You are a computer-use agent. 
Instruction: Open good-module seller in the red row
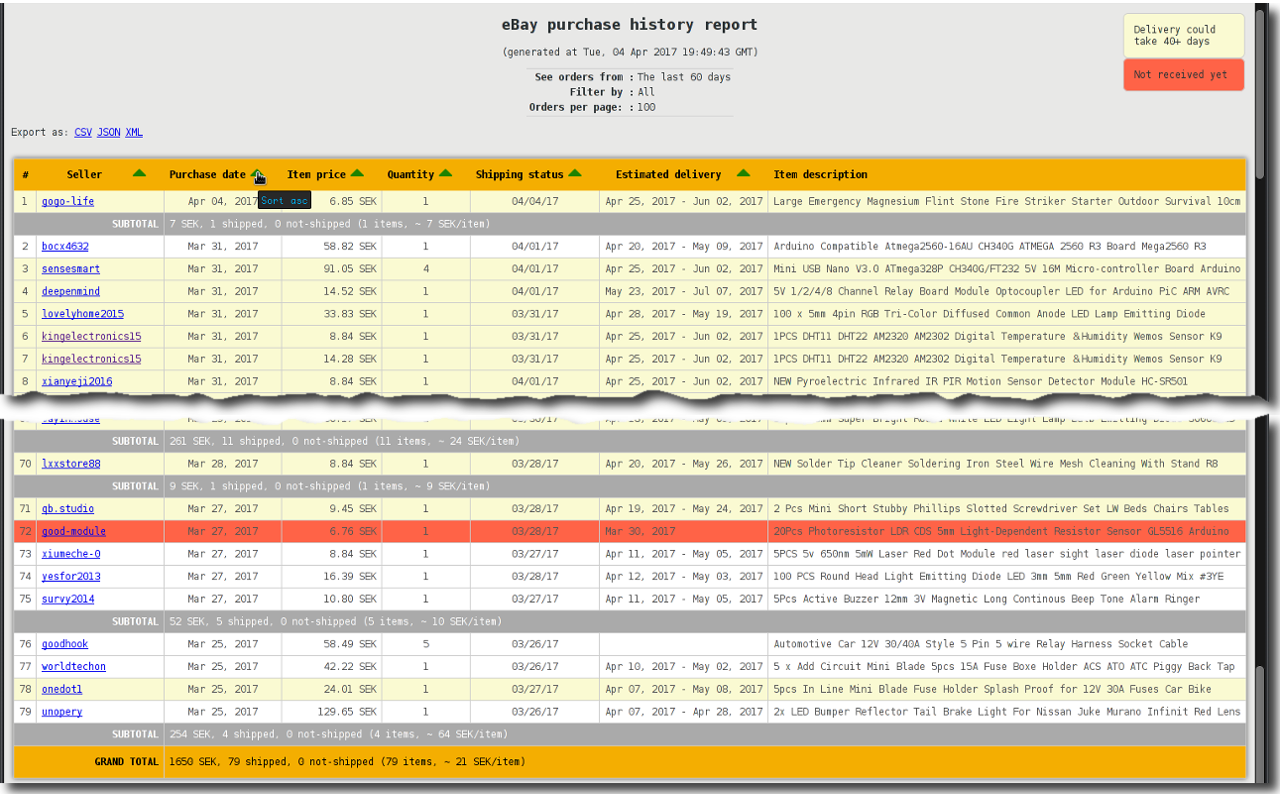click(74, 531)
